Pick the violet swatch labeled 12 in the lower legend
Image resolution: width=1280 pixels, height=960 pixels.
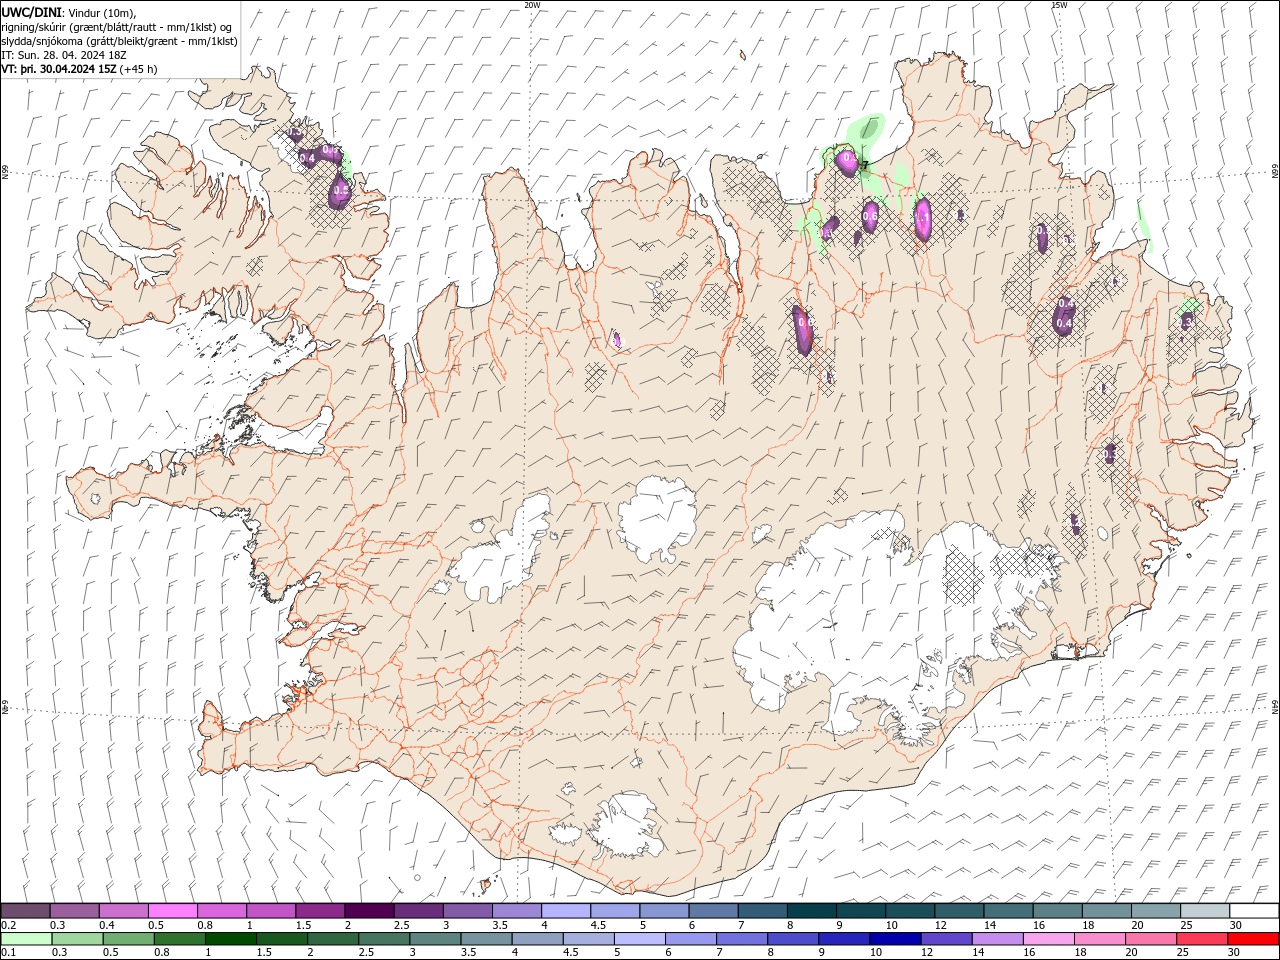point(945,939)
